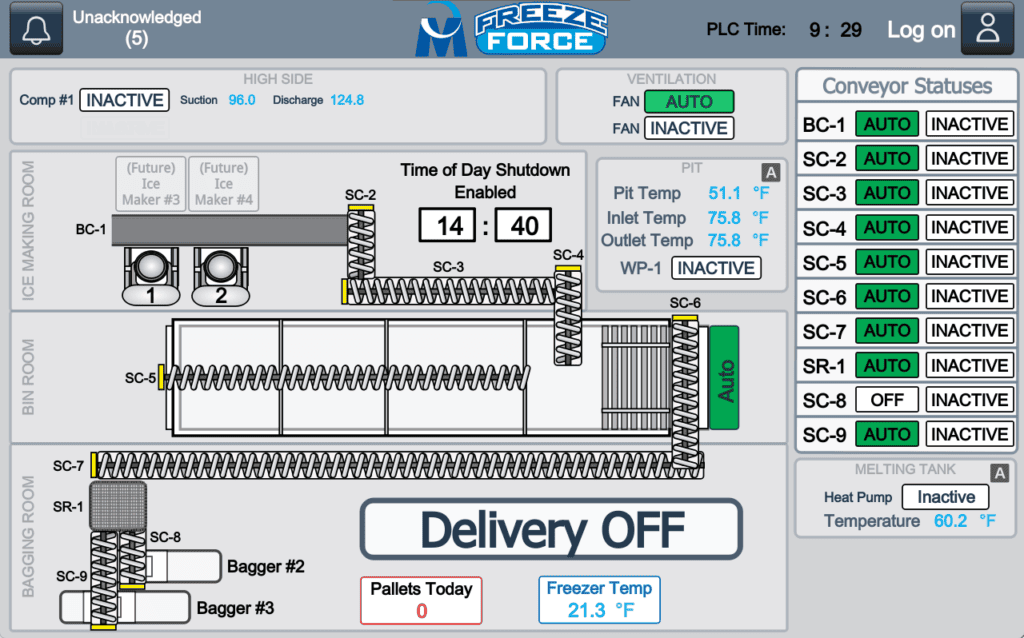Click the SC-7 long screw conveyor
This screenshot has height=638, width=1024.
[x=397, y=466]
